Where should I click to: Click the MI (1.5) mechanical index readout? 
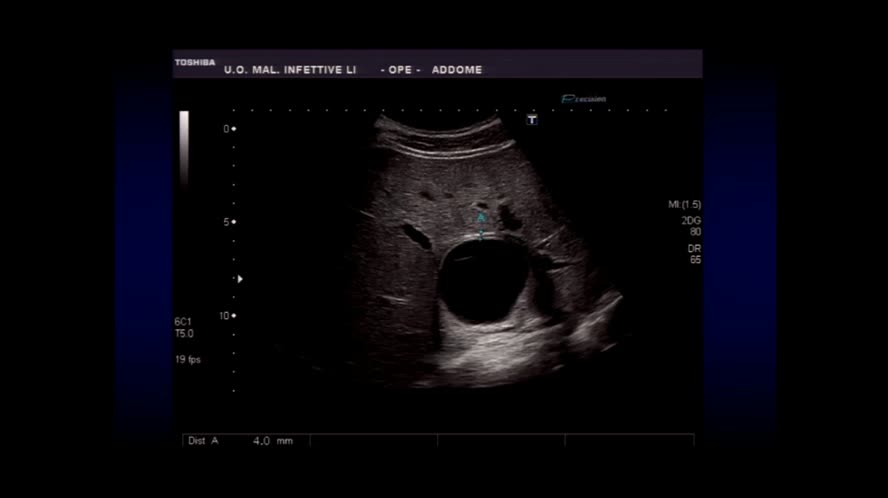tap(684, 205)
